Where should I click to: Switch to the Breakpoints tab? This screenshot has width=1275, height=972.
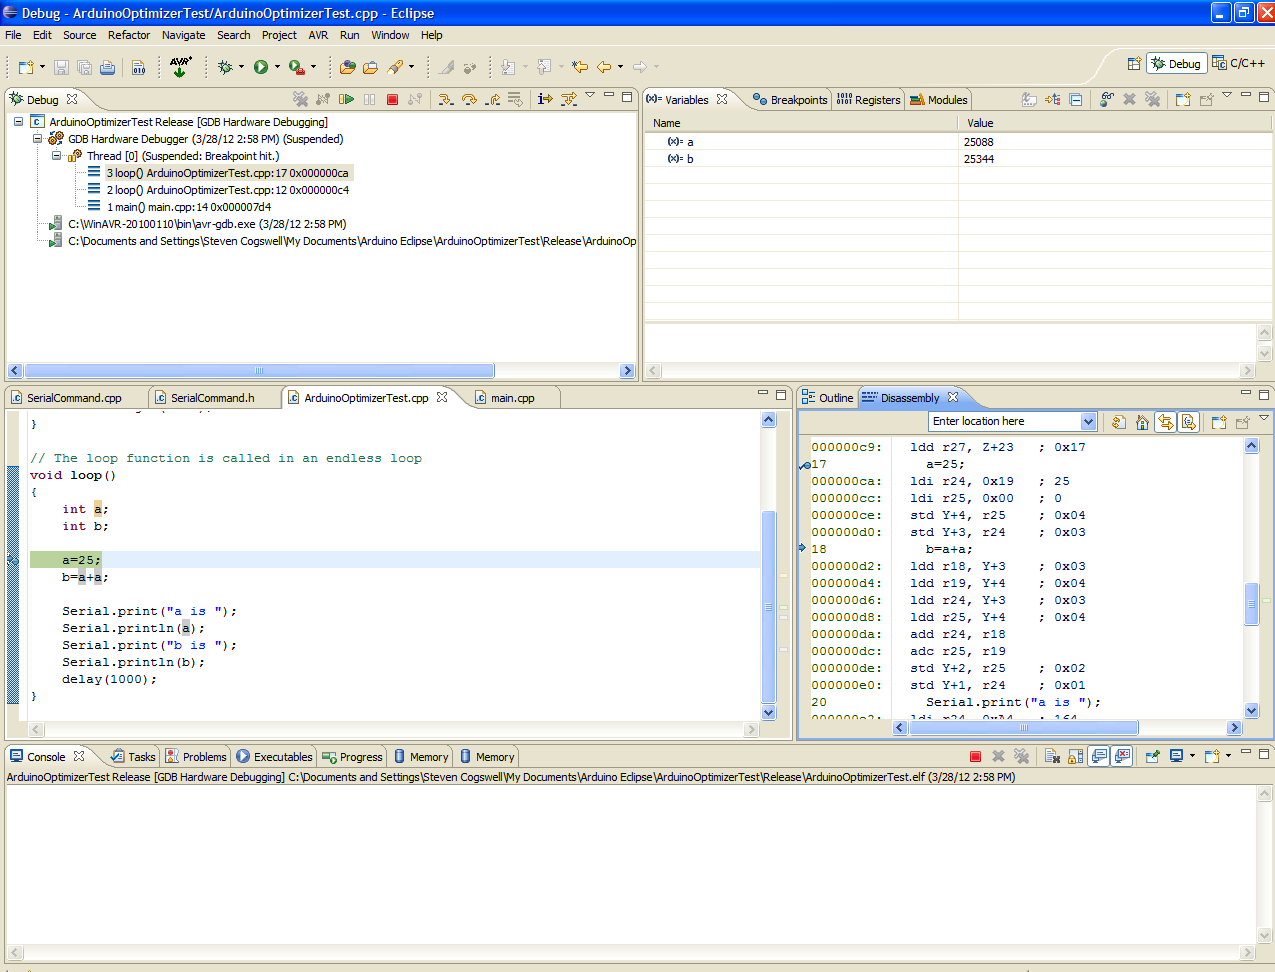click(x=790, y=100)
